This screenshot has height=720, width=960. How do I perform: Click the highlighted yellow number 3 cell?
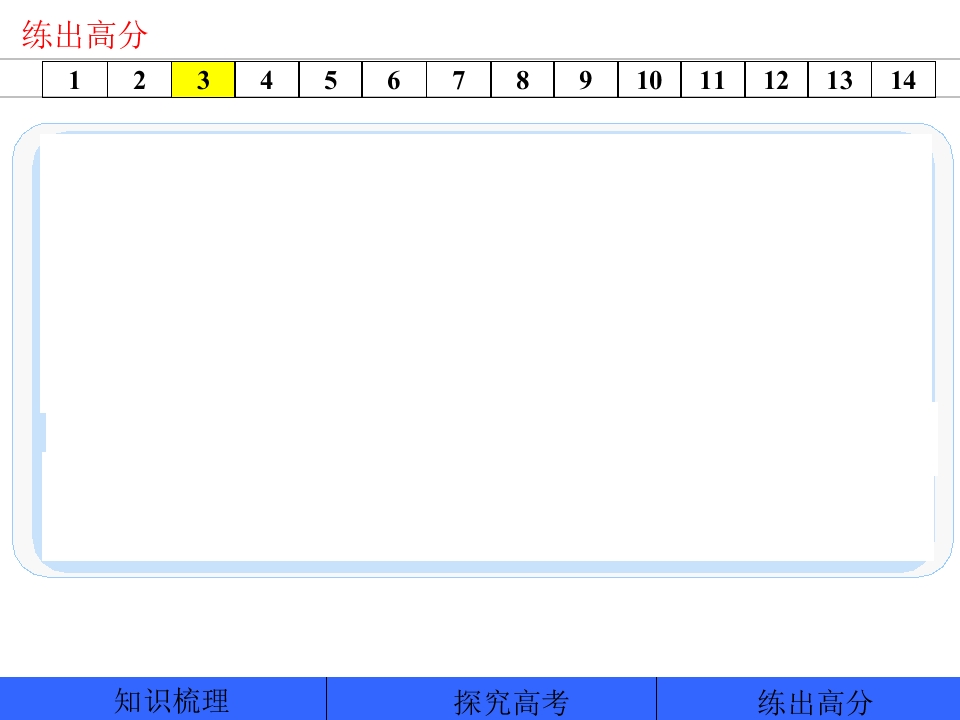(x=203, y=80)
